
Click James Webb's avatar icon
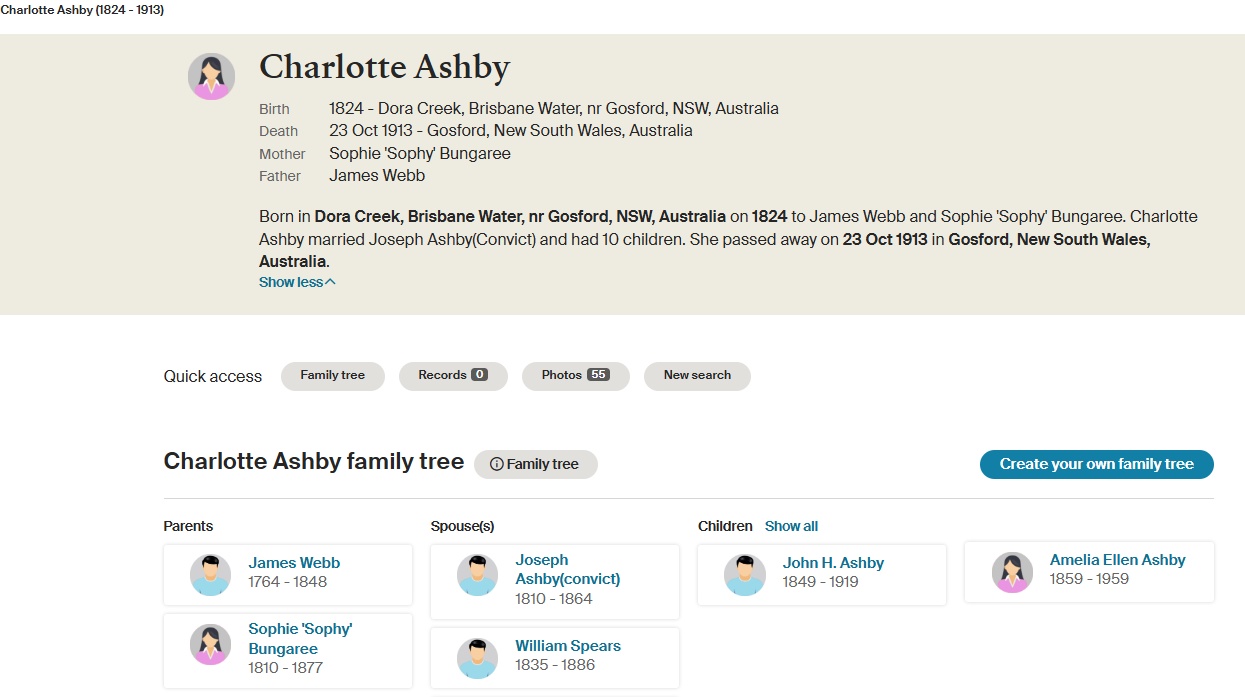tap(210, 575)
